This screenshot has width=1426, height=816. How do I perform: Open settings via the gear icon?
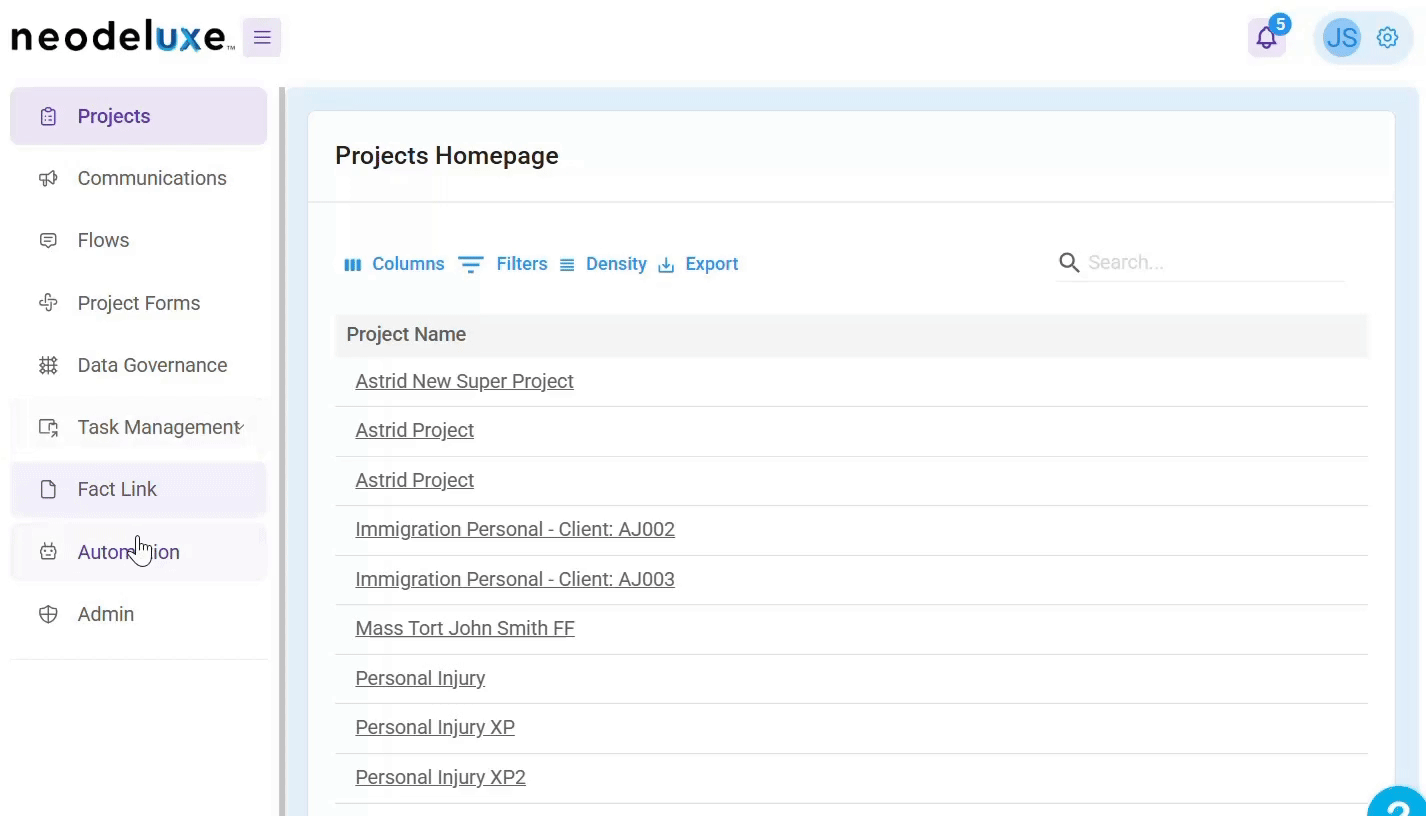click(1387, 38)
